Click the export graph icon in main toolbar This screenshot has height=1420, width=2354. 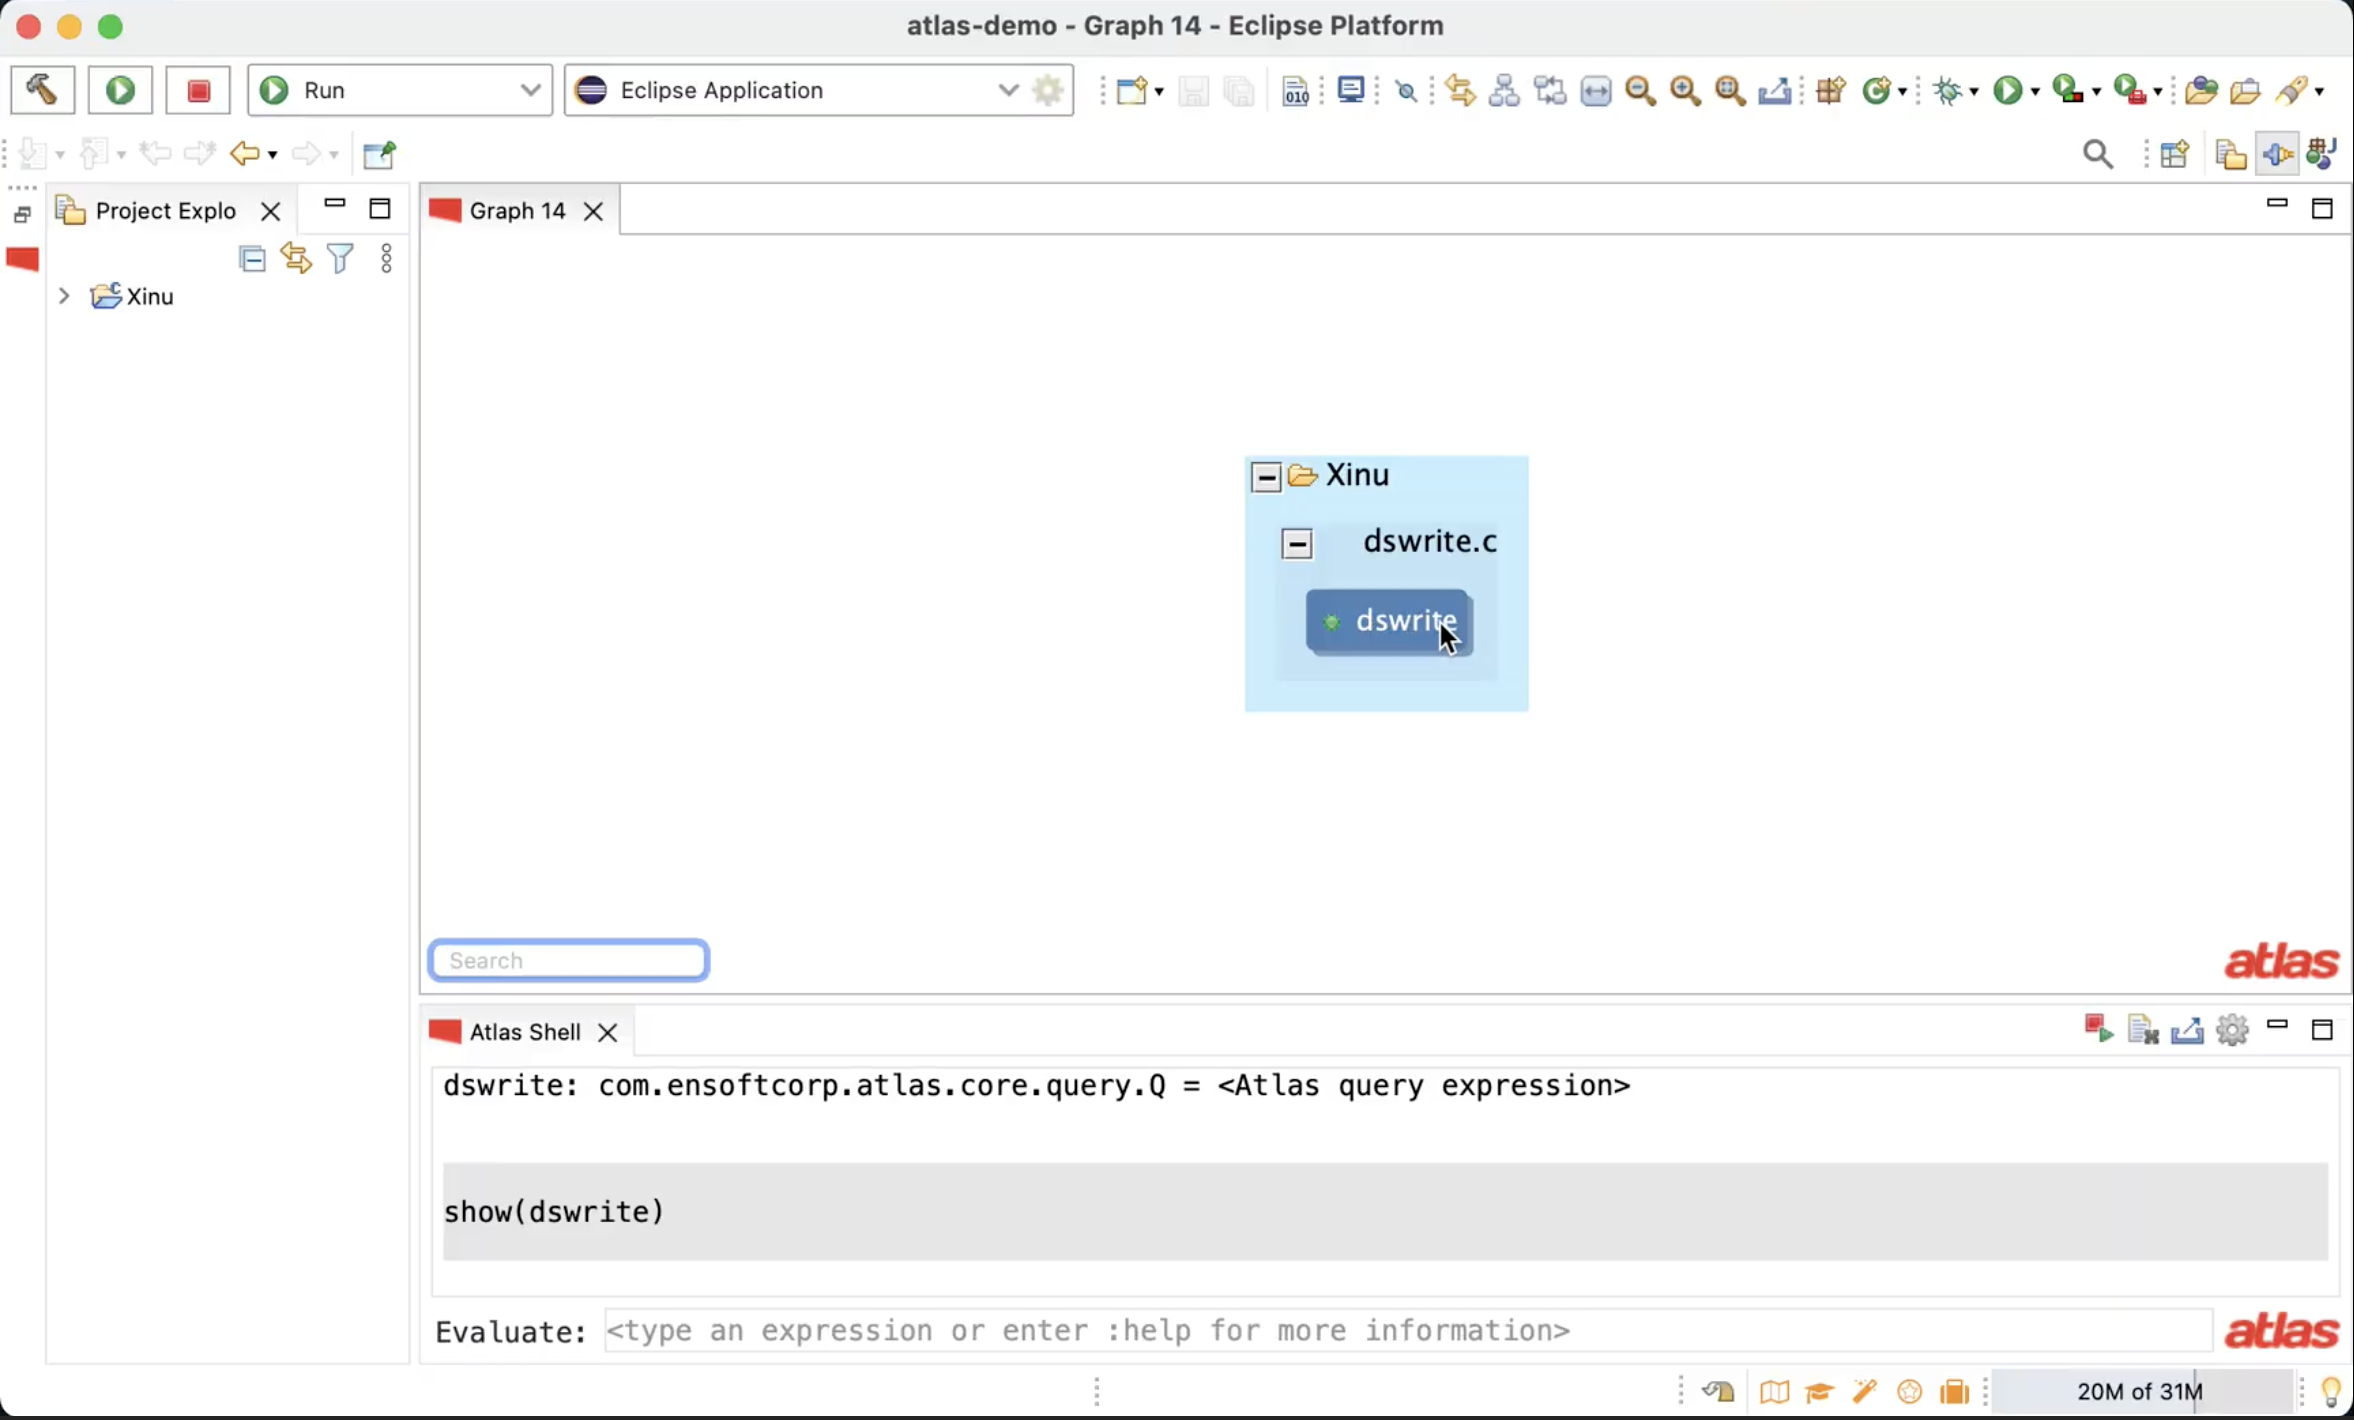[x=1775, y=91]
